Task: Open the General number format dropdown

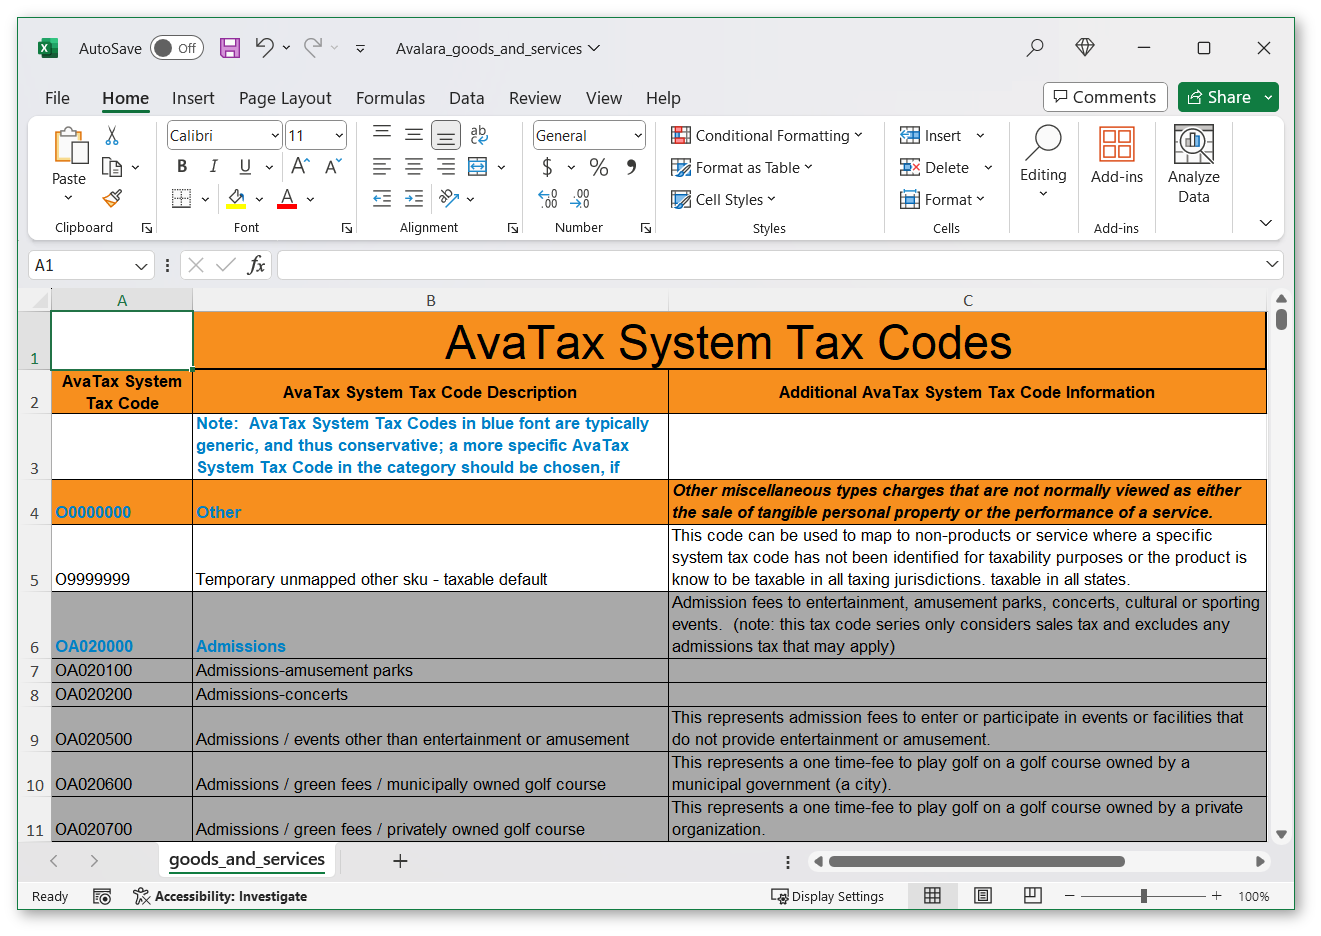Action: [x=637, y=135]
